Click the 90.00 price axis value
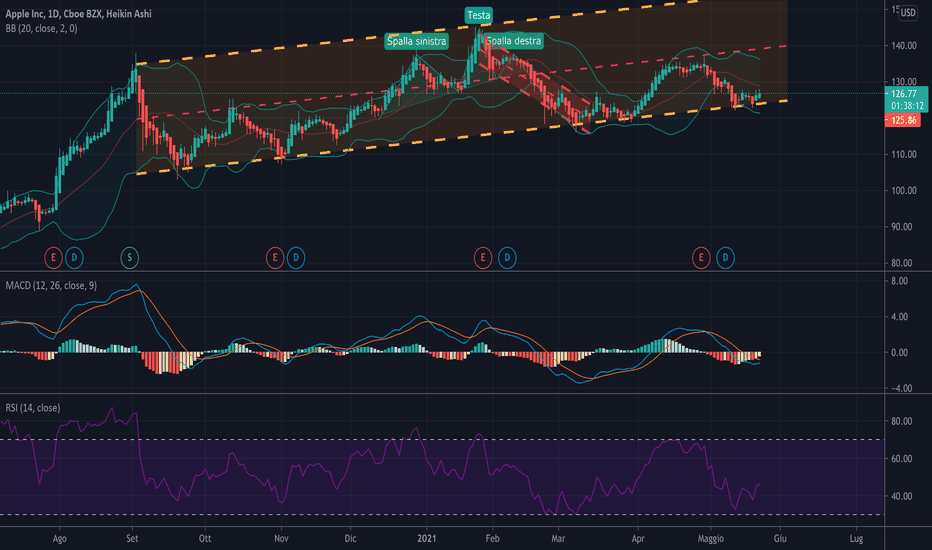This screenshot has height=550, width=932. pyautogui.click(x=904, y=227)
